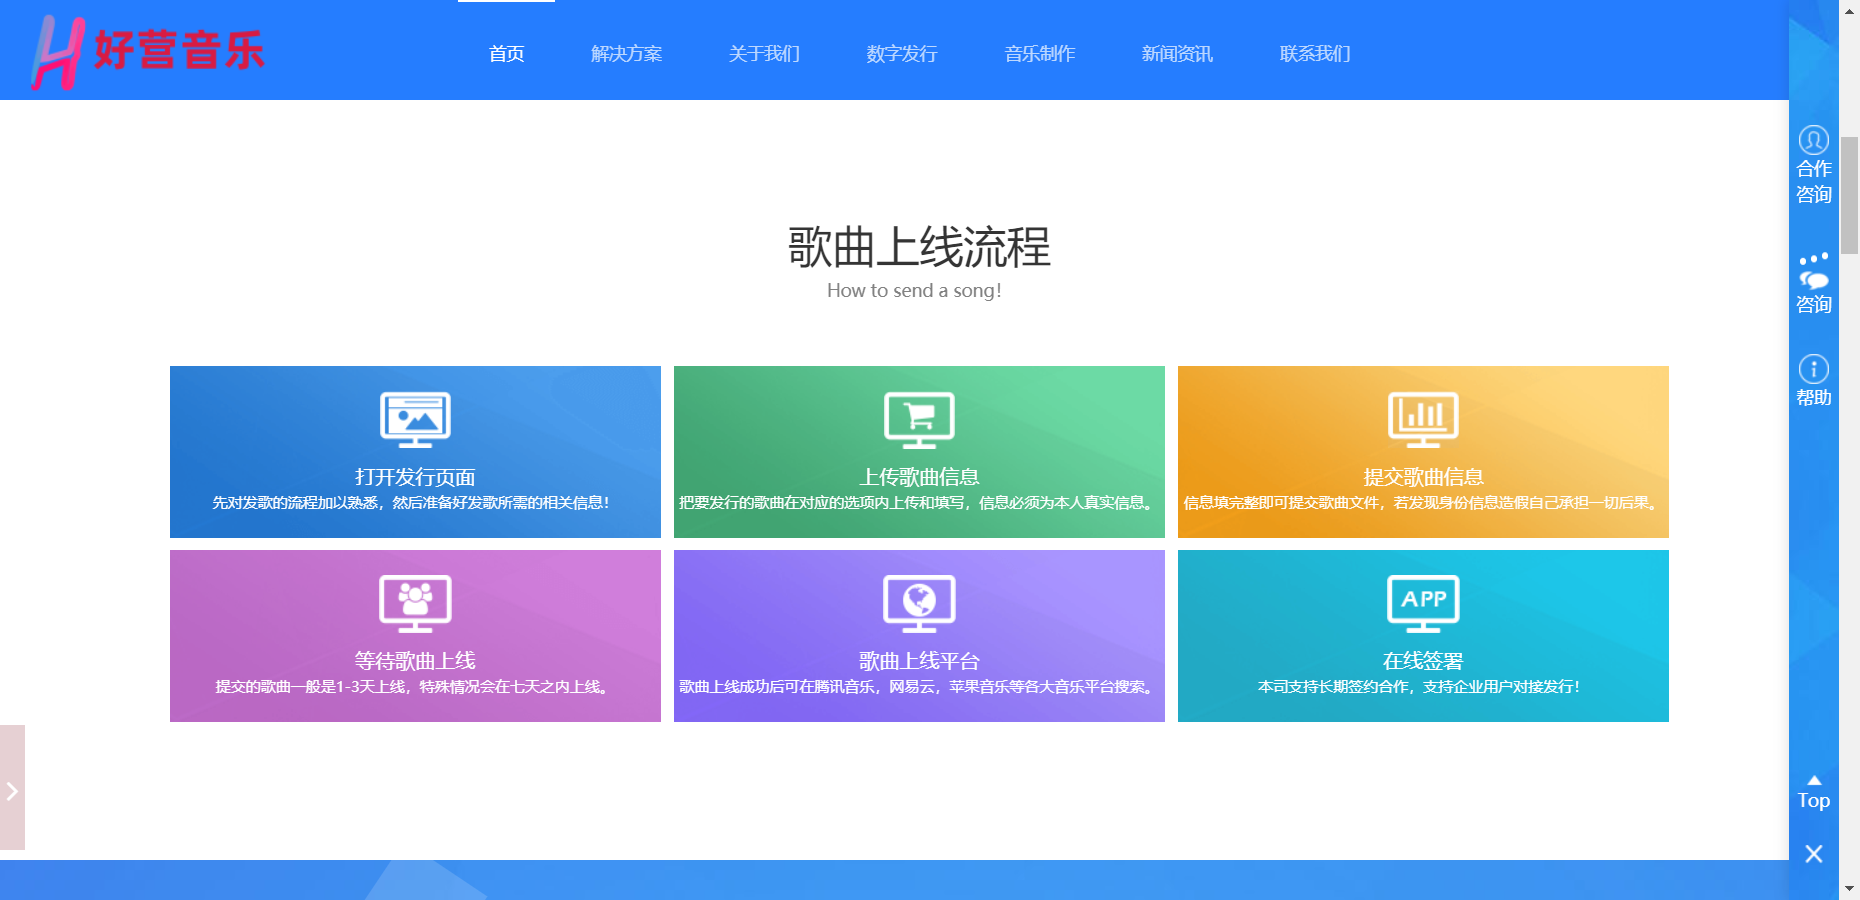1860x900 pixels.
Task: Click the picture monitor icon in blue card
Action: tap(415, 419)
